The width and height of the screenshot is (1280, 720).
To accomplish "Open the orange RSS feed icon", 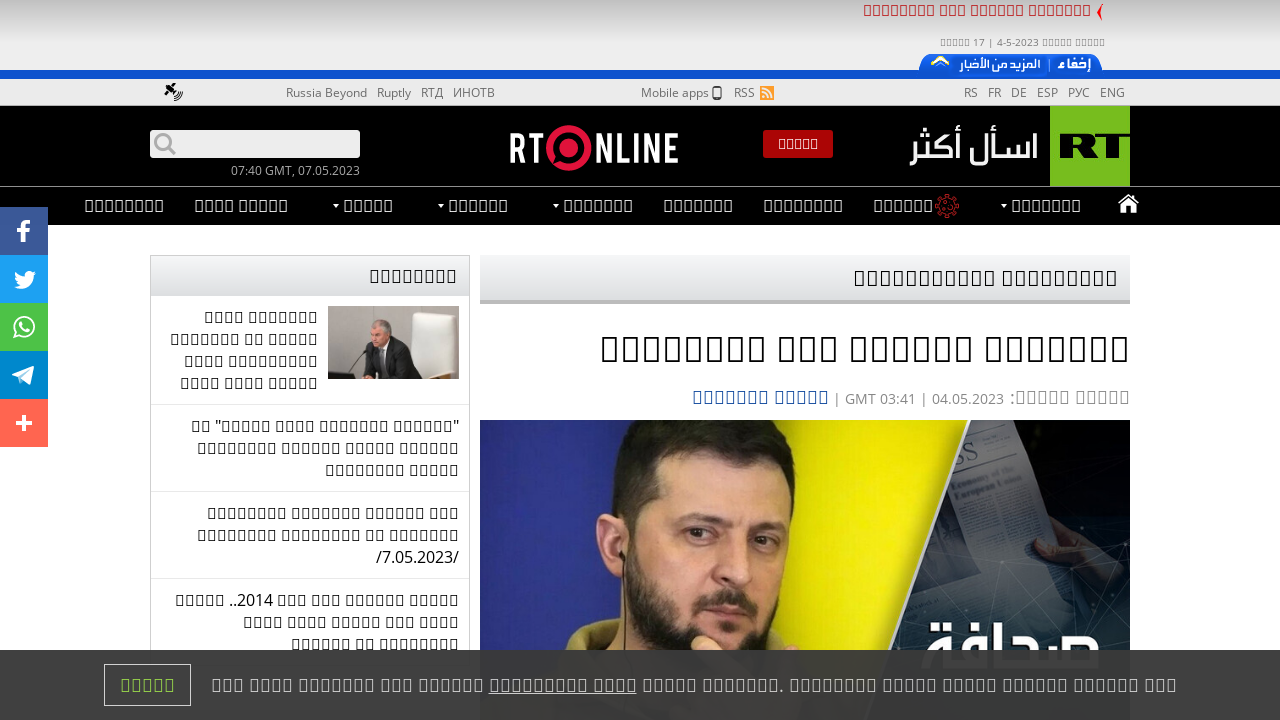I will [x=767, y=93].
